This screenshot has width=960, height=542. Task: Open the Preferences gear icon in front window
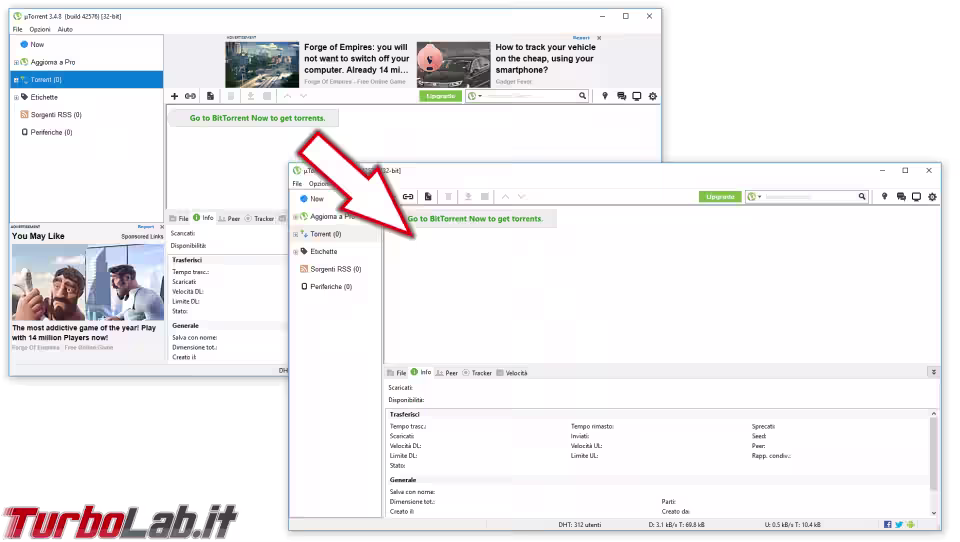pyautogui.click(x=932, y=197)
